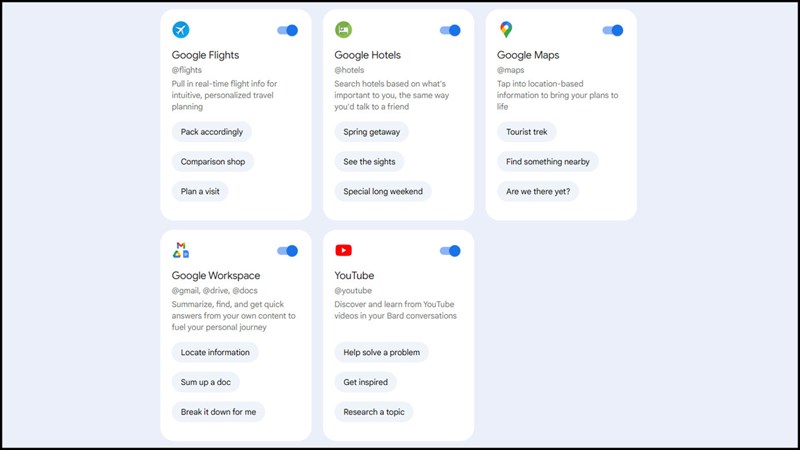Click the @flights handle text
The height and width of the screenshot is (450, 800).
click(x=187, y=70)
